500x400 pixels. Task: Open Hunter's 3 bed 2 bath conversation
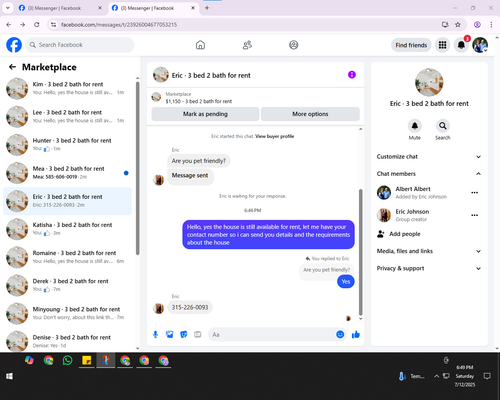(67, 145)
